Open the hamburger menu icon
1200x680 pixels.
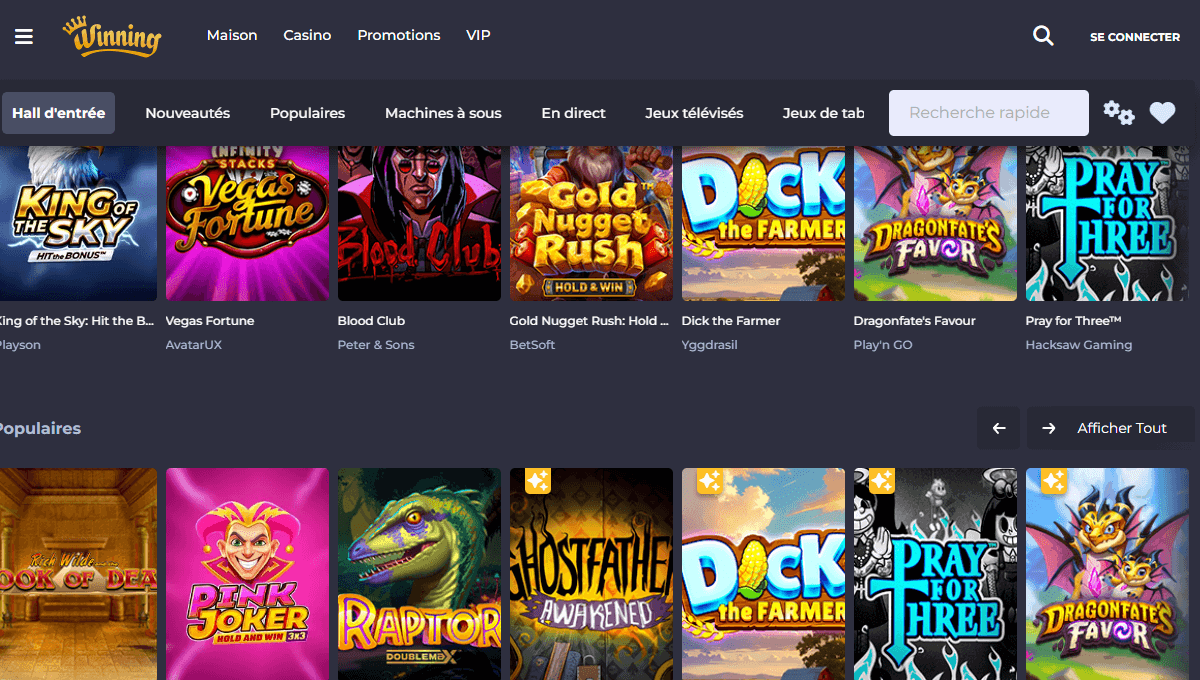point(24,36)
